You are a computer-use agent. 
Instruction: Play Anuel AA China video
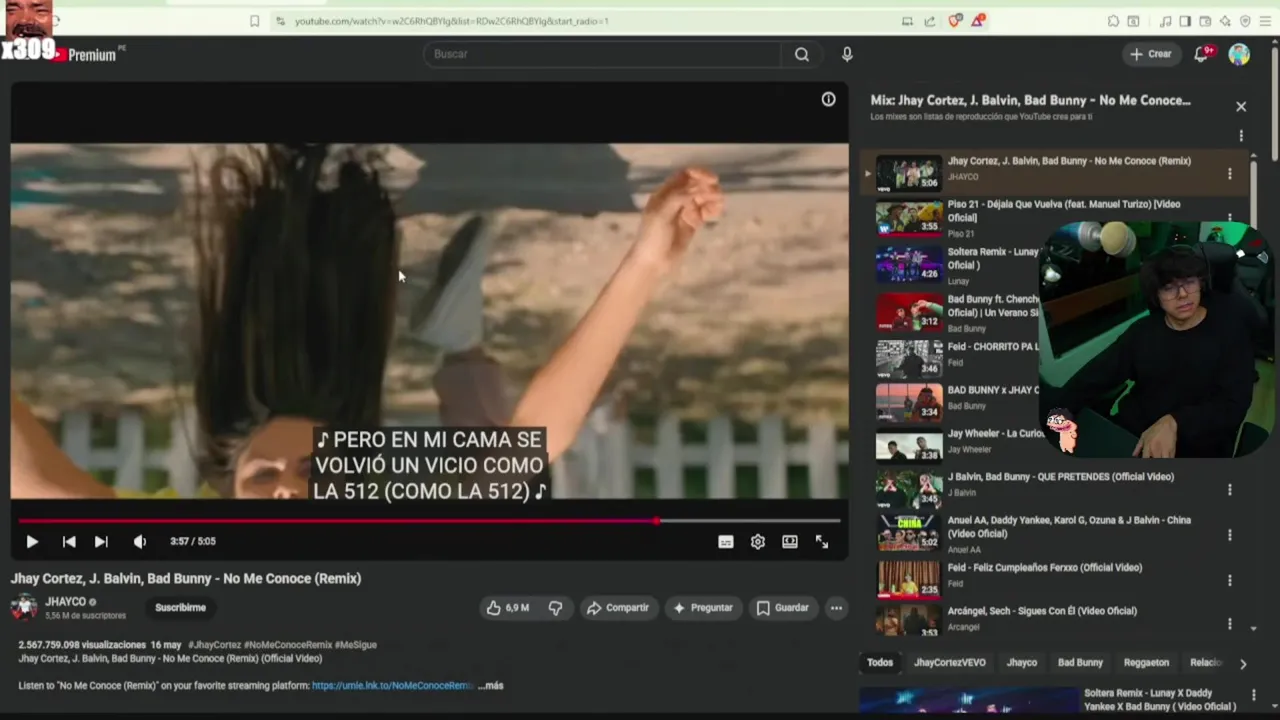[x=1069, y=526]
